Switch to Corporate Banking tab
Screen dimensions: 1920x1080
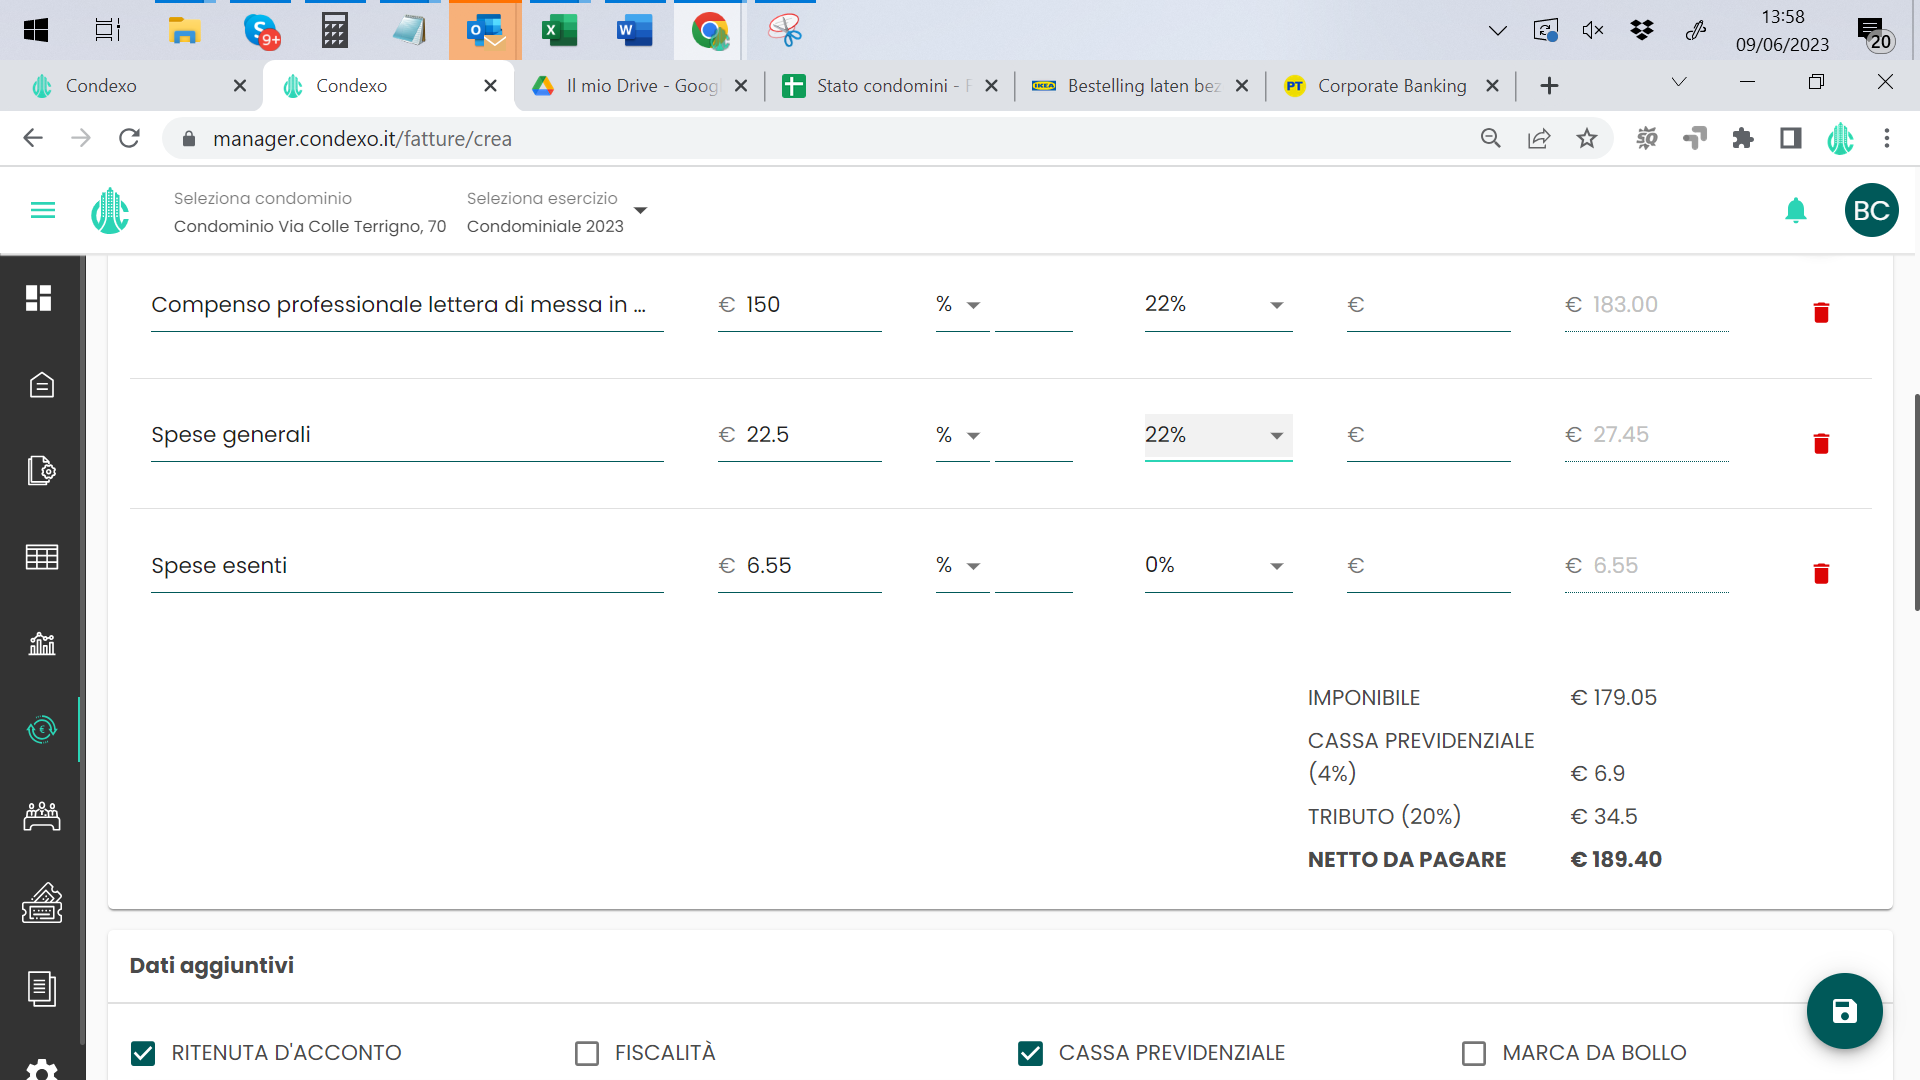tap(1390, 86)
